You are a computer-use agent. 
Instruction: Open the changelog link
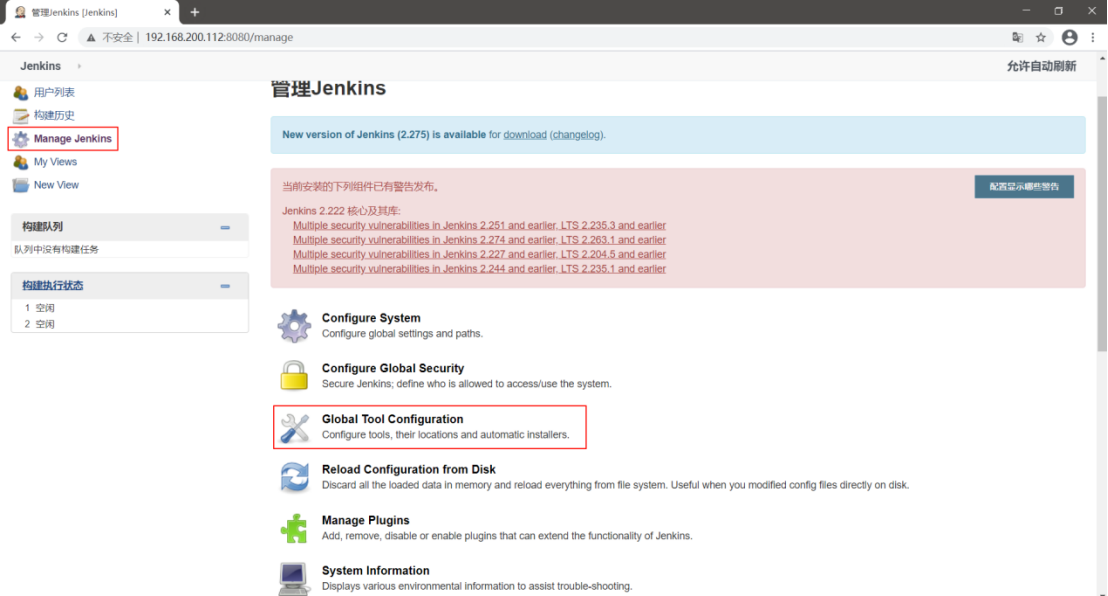(x=576, y=134)
